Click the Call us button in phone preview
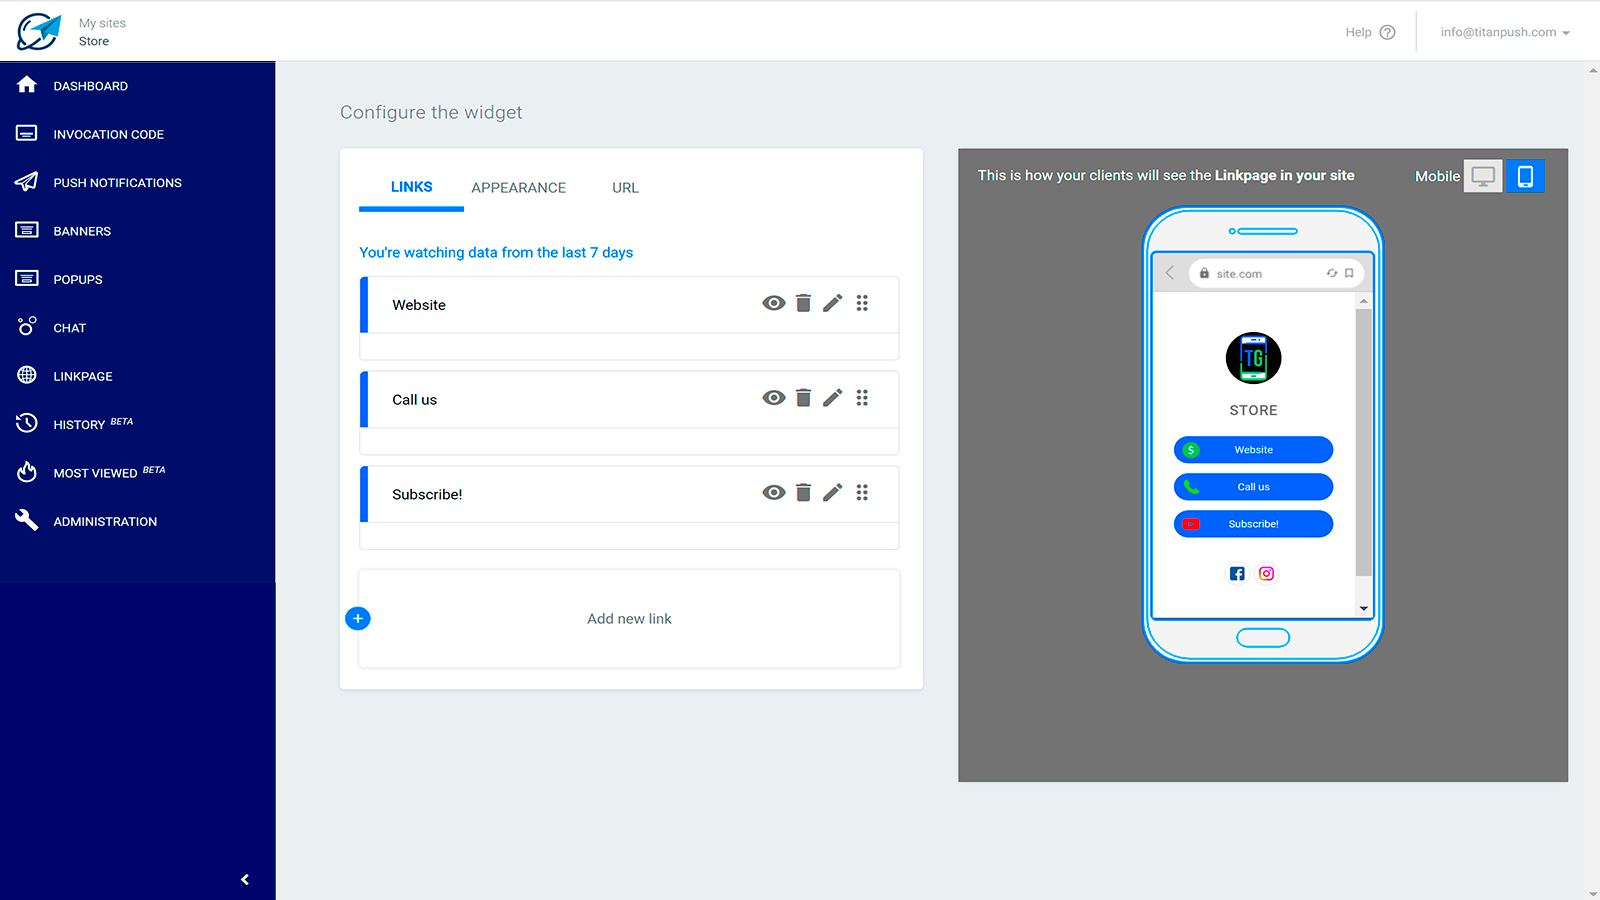The height and width of the screenshot is (900, 1600). coord(1253,487)
